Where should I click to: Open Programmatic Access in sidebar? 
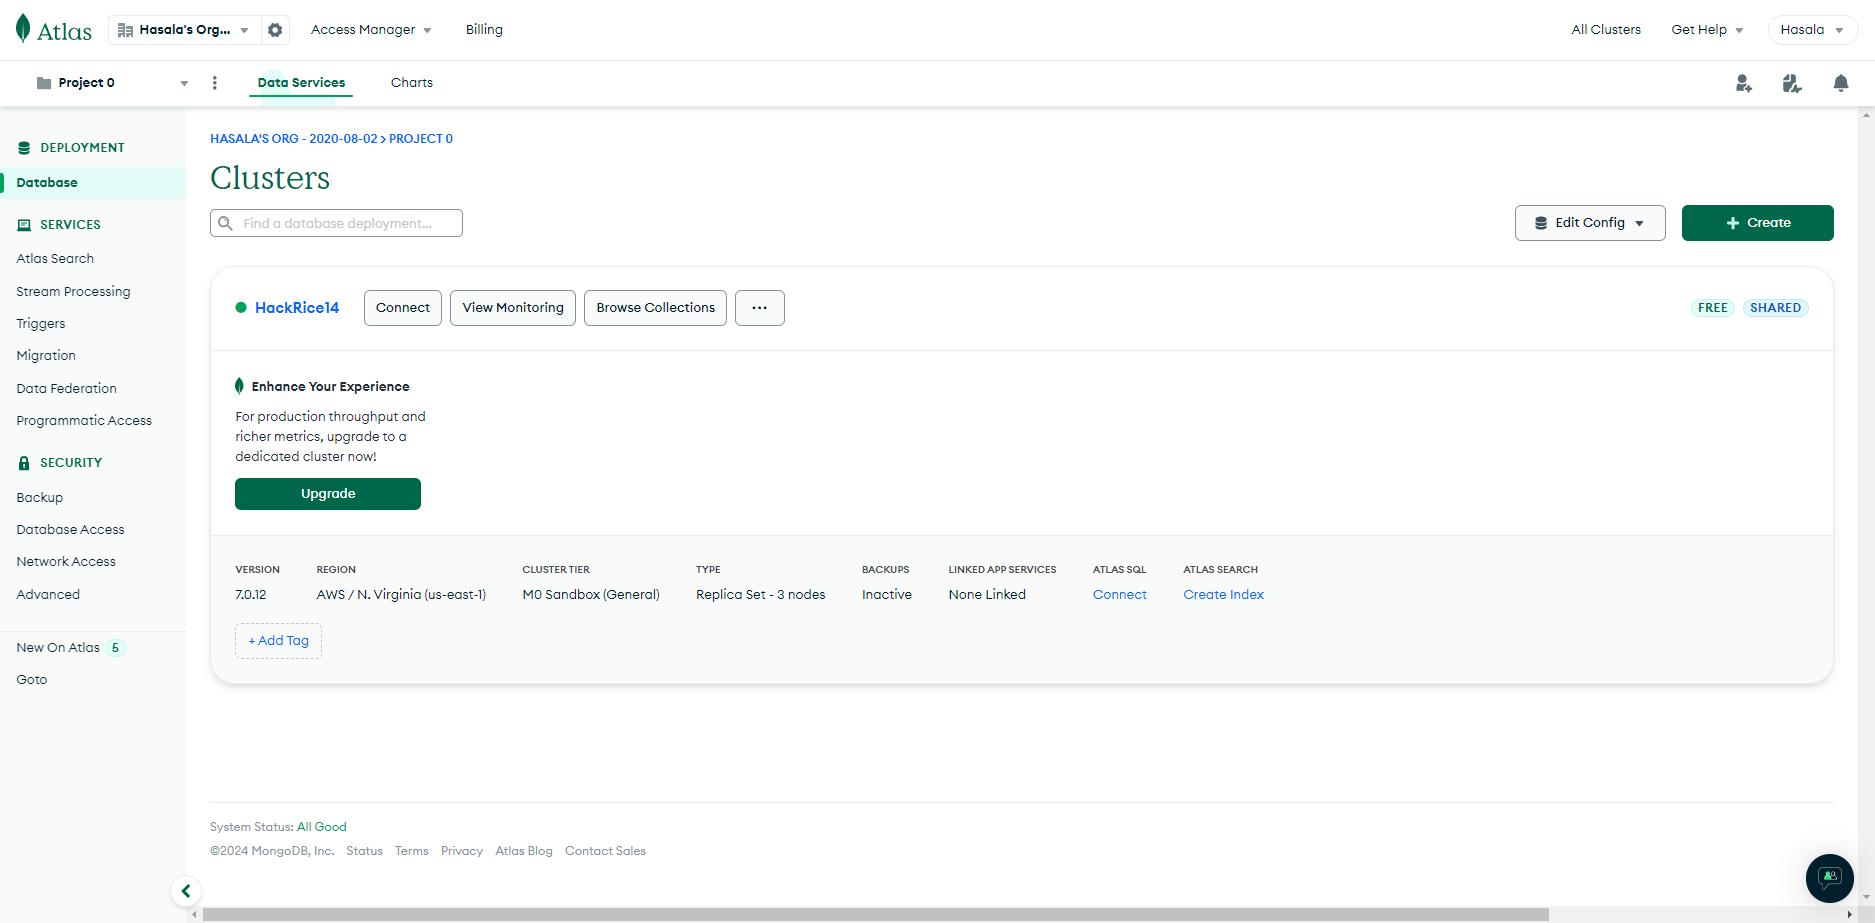(84, 421)
